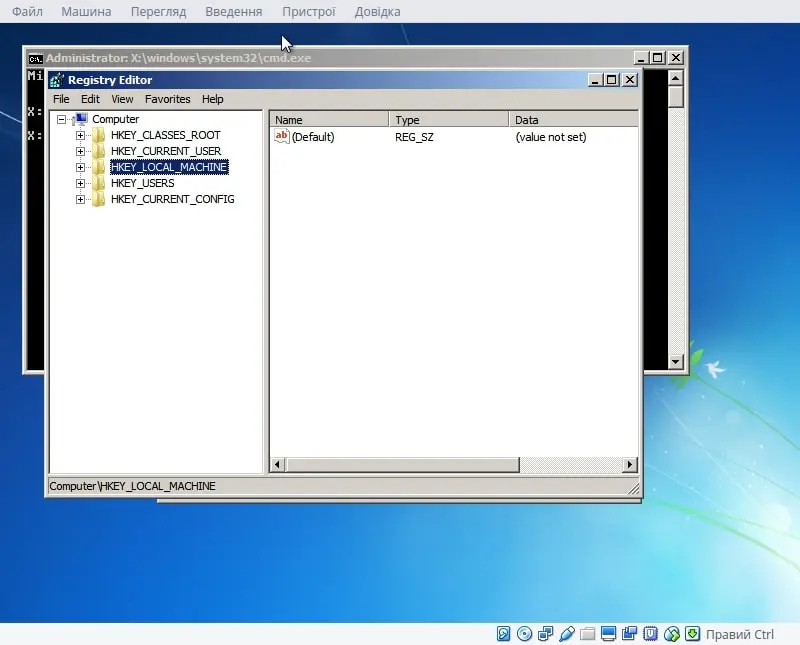
Task: Open the Help menu in Registry Editor
Action: point(213,99)
